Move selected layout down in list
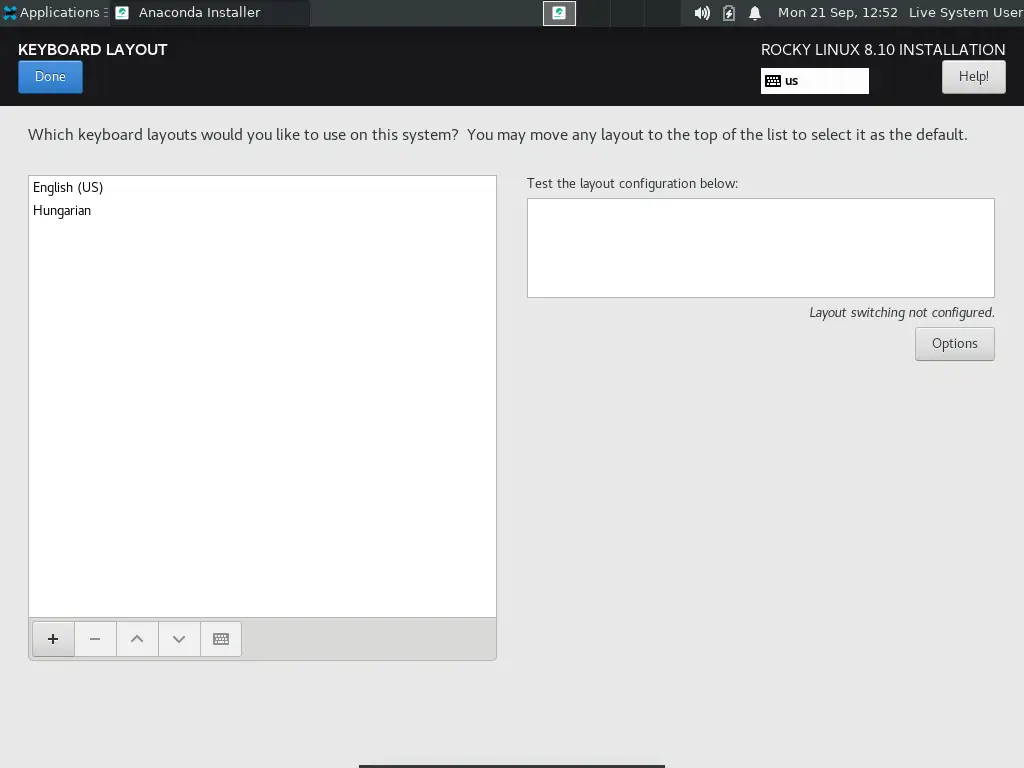 (x=178, y=639)
